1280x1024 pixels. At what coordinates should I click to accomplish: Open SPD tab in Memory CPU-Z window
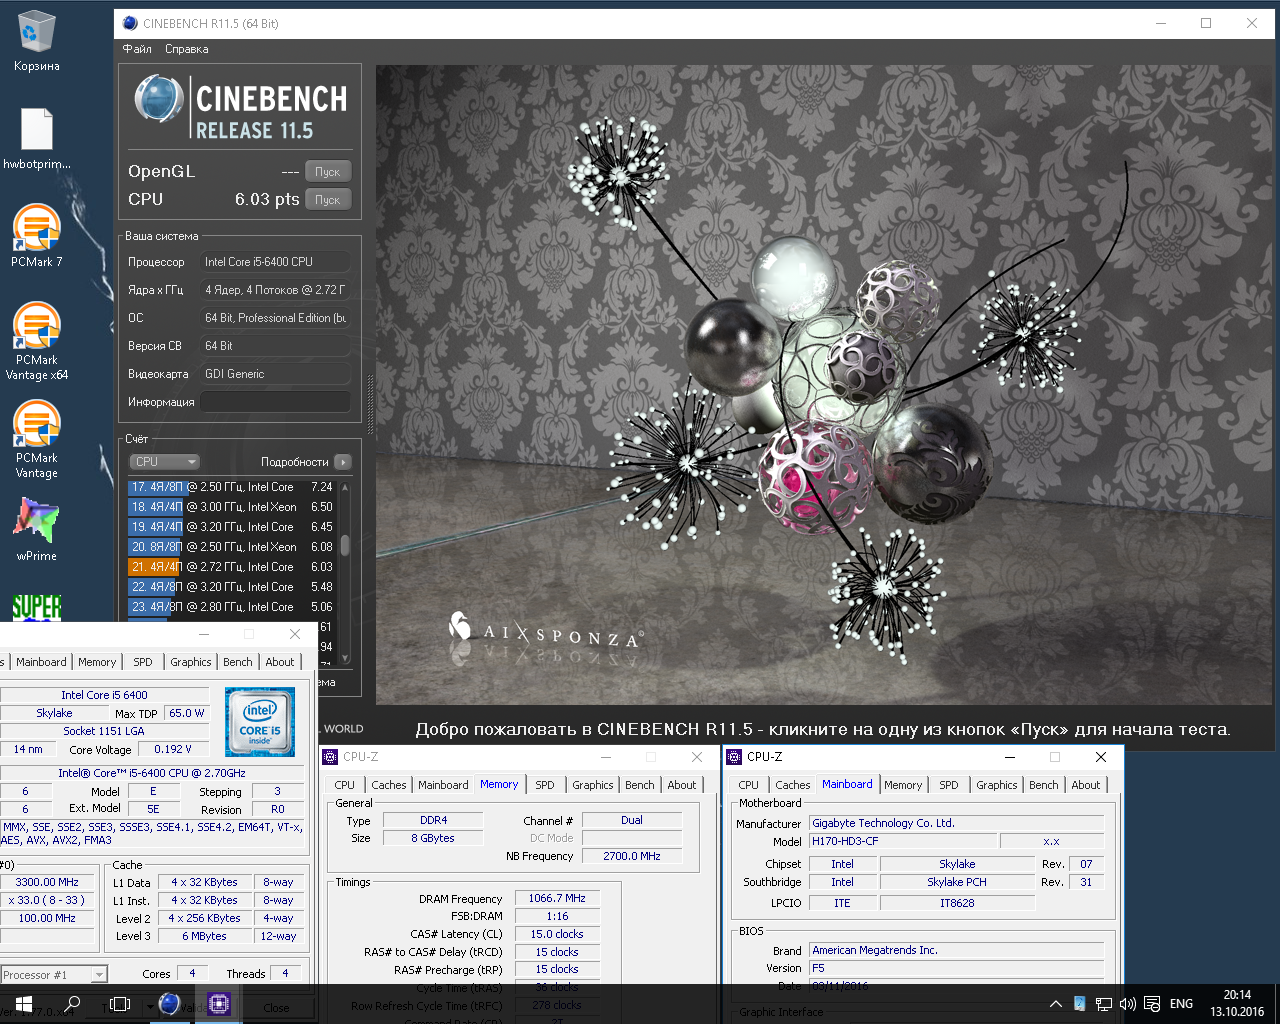click(x=545, y=785)
